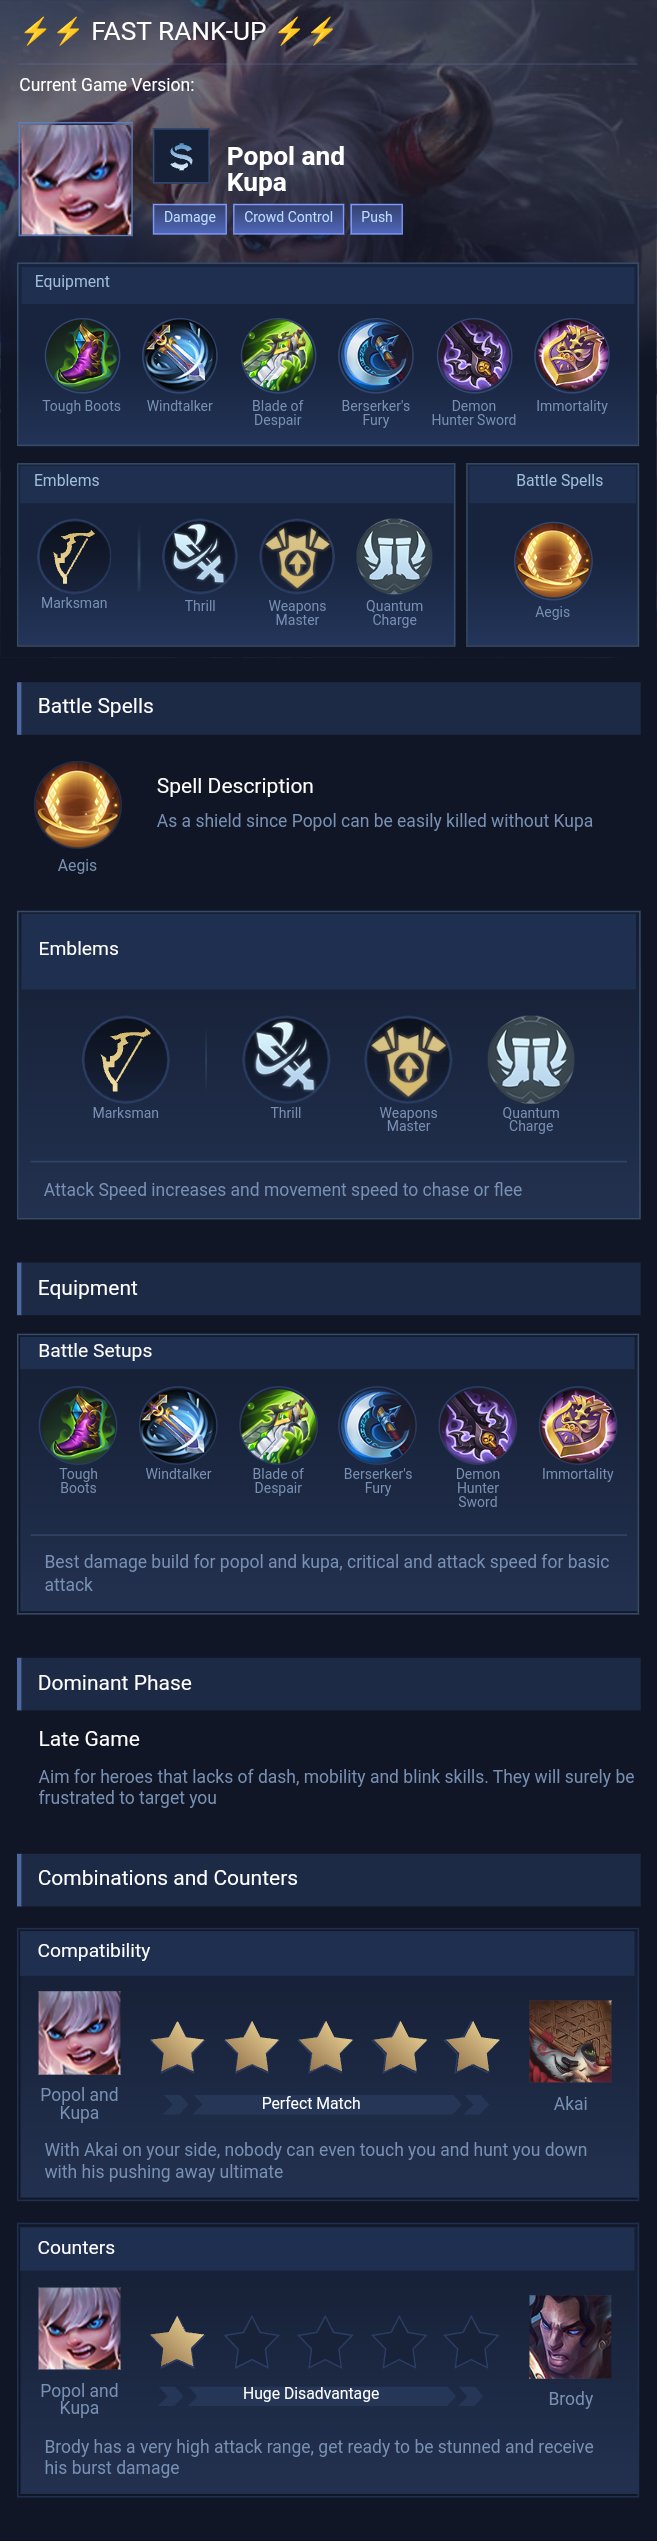The image size is (657, 2541).
Task: Click the Aegis spell in top Battle Spells box
Action: click(552, 560)
